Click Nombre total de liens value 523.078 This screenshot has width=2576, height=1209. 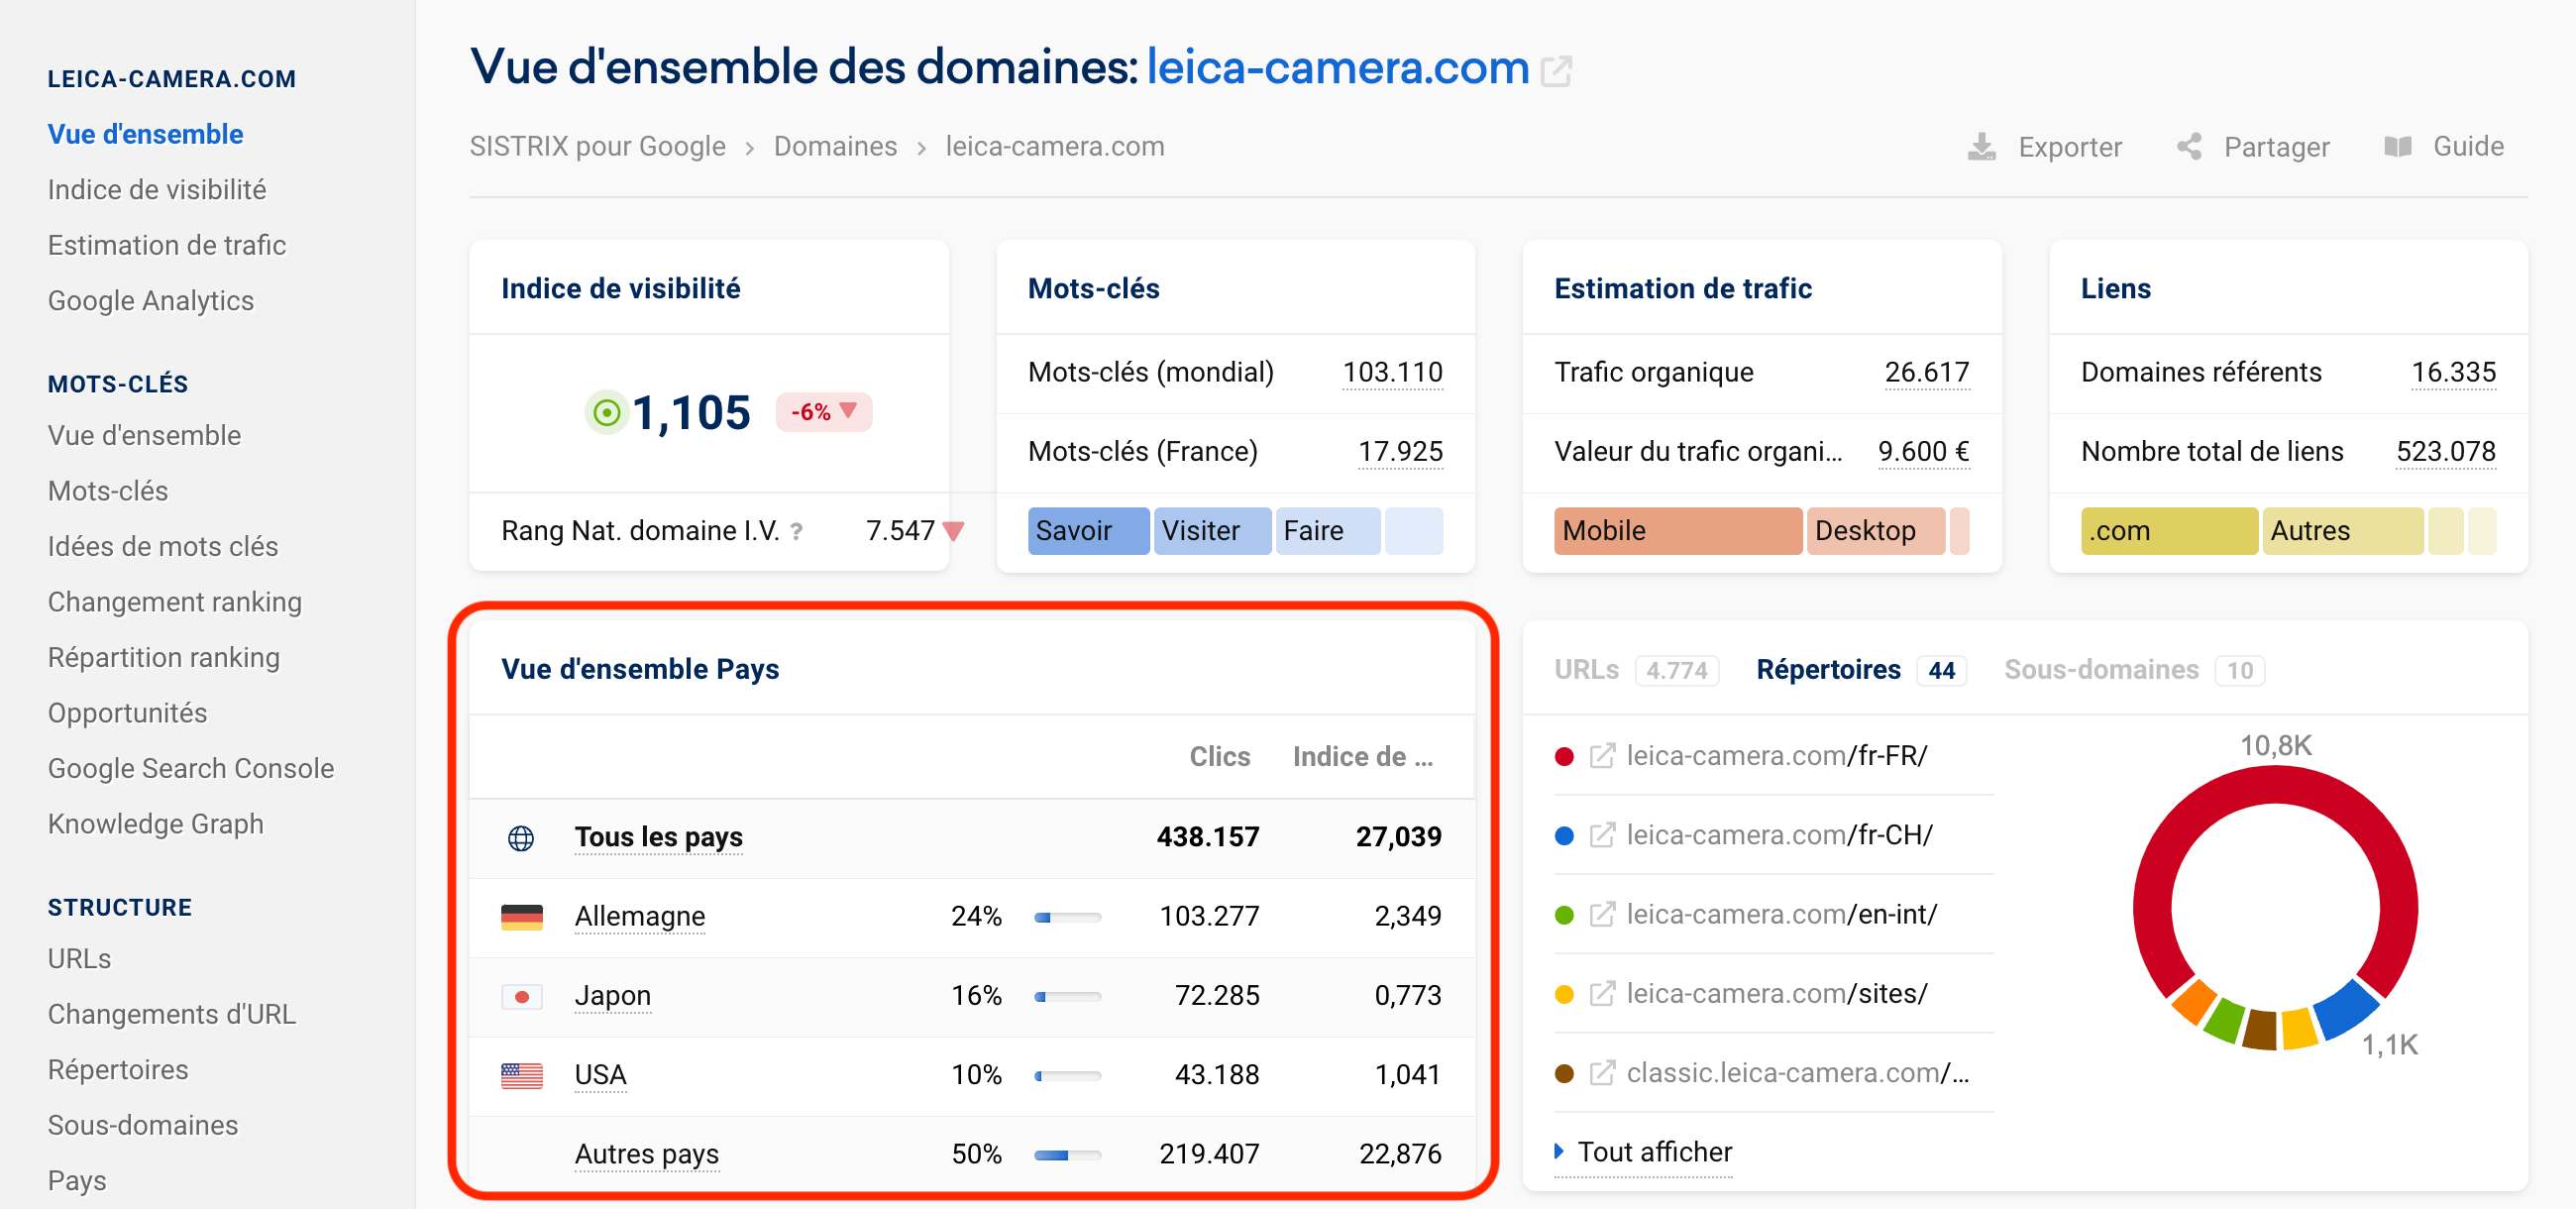pyautogui.click(x=2446, y=452)
